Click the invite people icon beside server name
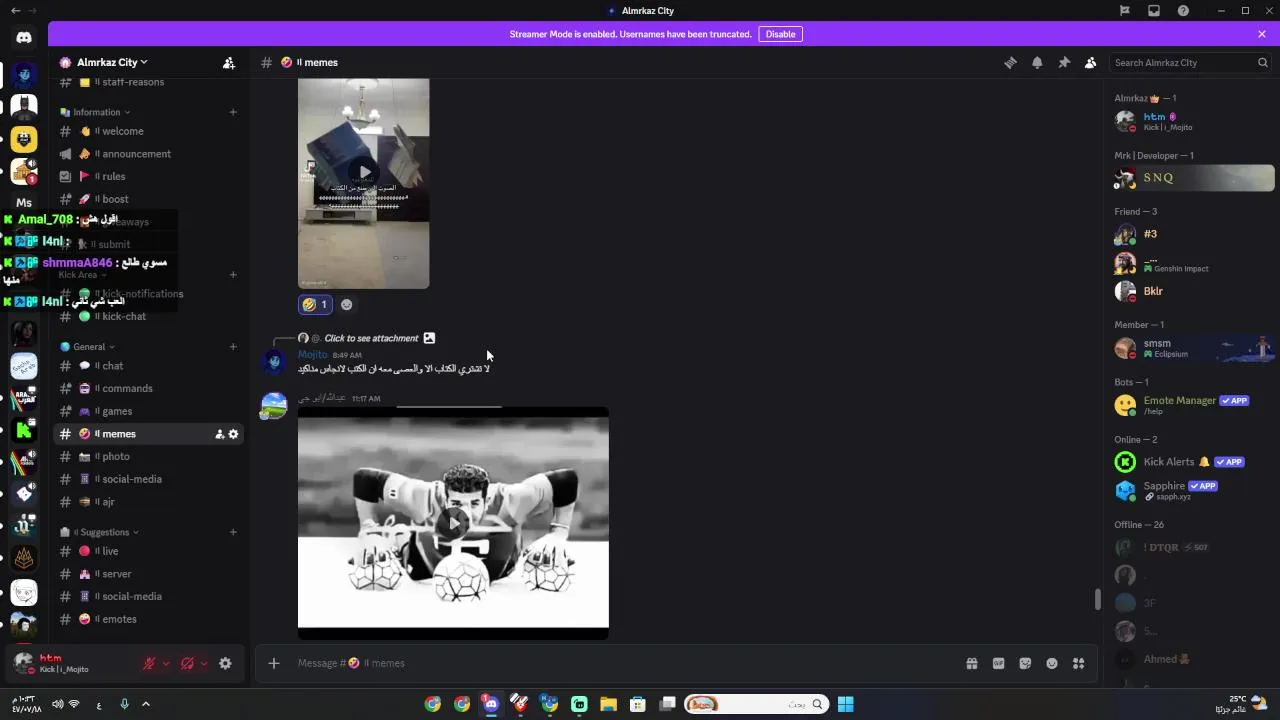The width and height of the screenshot is (1280, 720). pyautogui.click(x=228, y=62)
